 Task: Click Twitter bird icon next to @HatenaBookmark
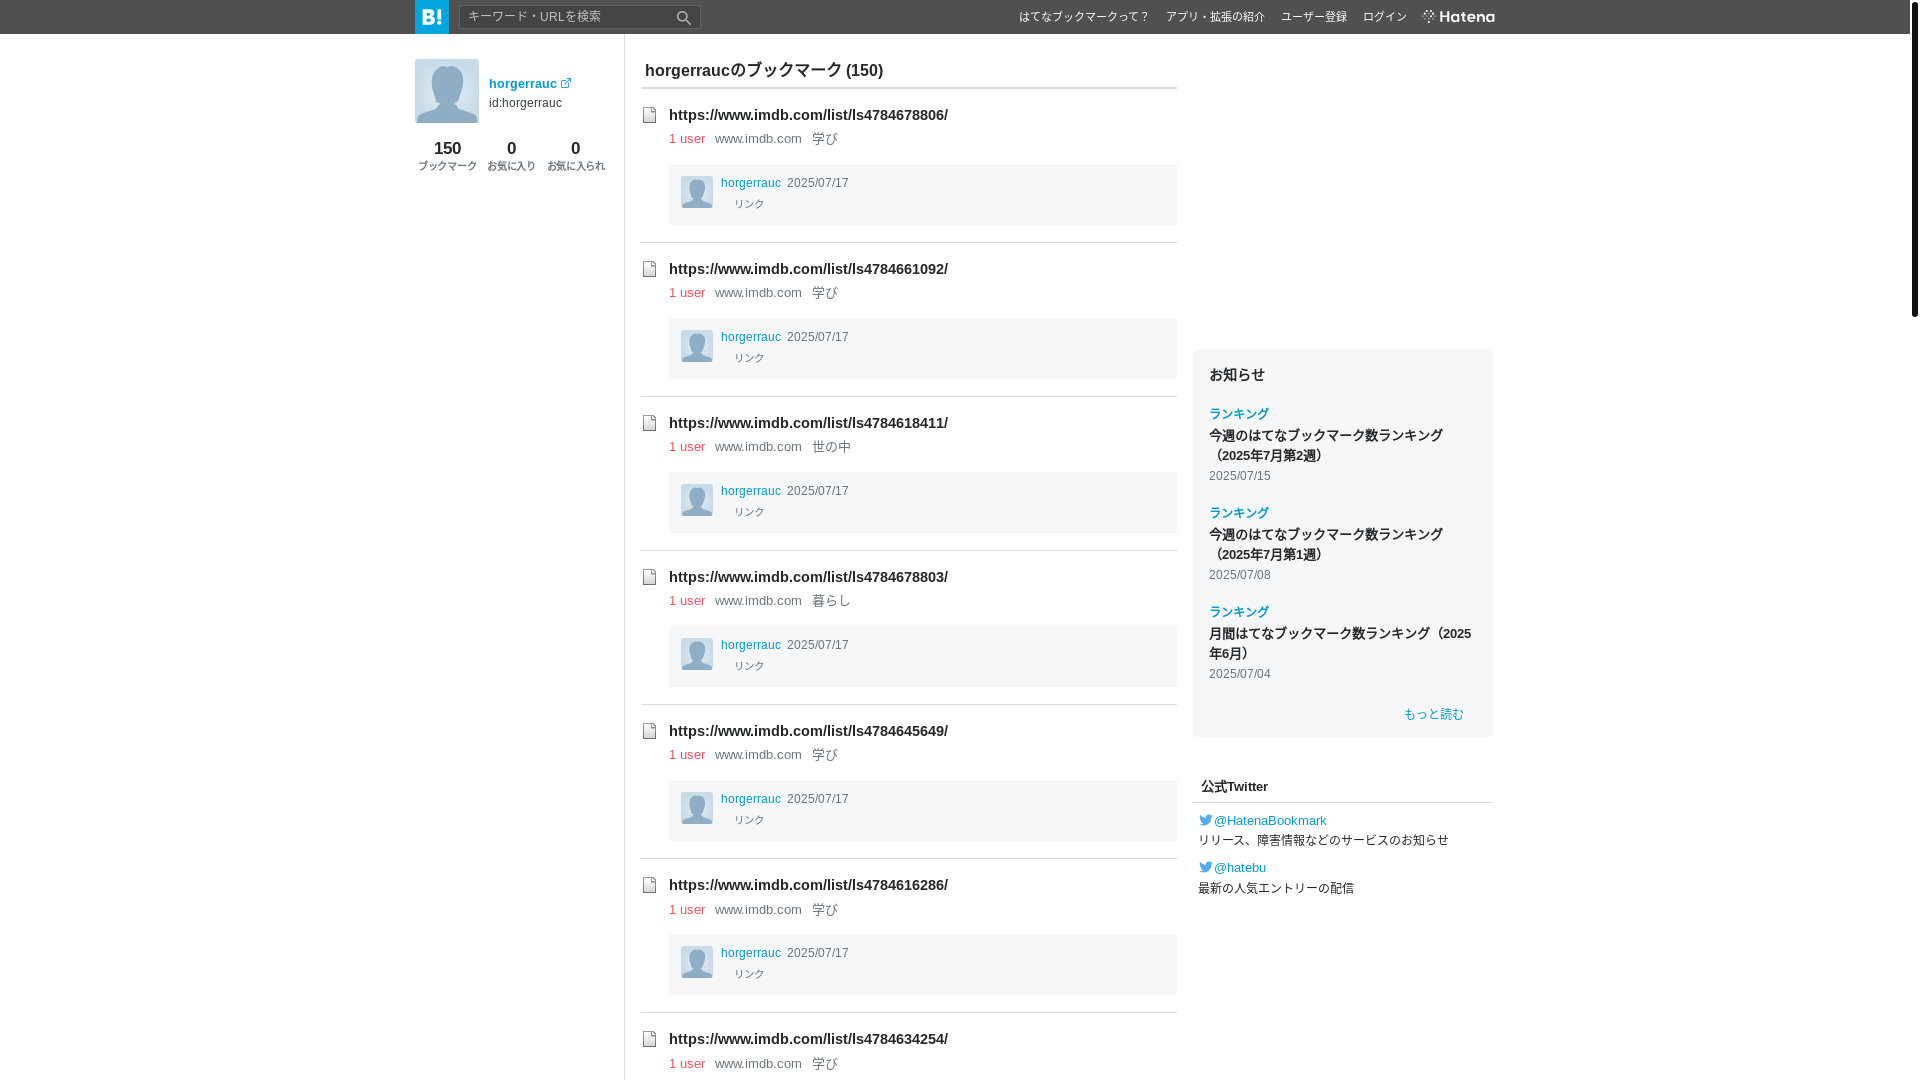coord(1206,820)
